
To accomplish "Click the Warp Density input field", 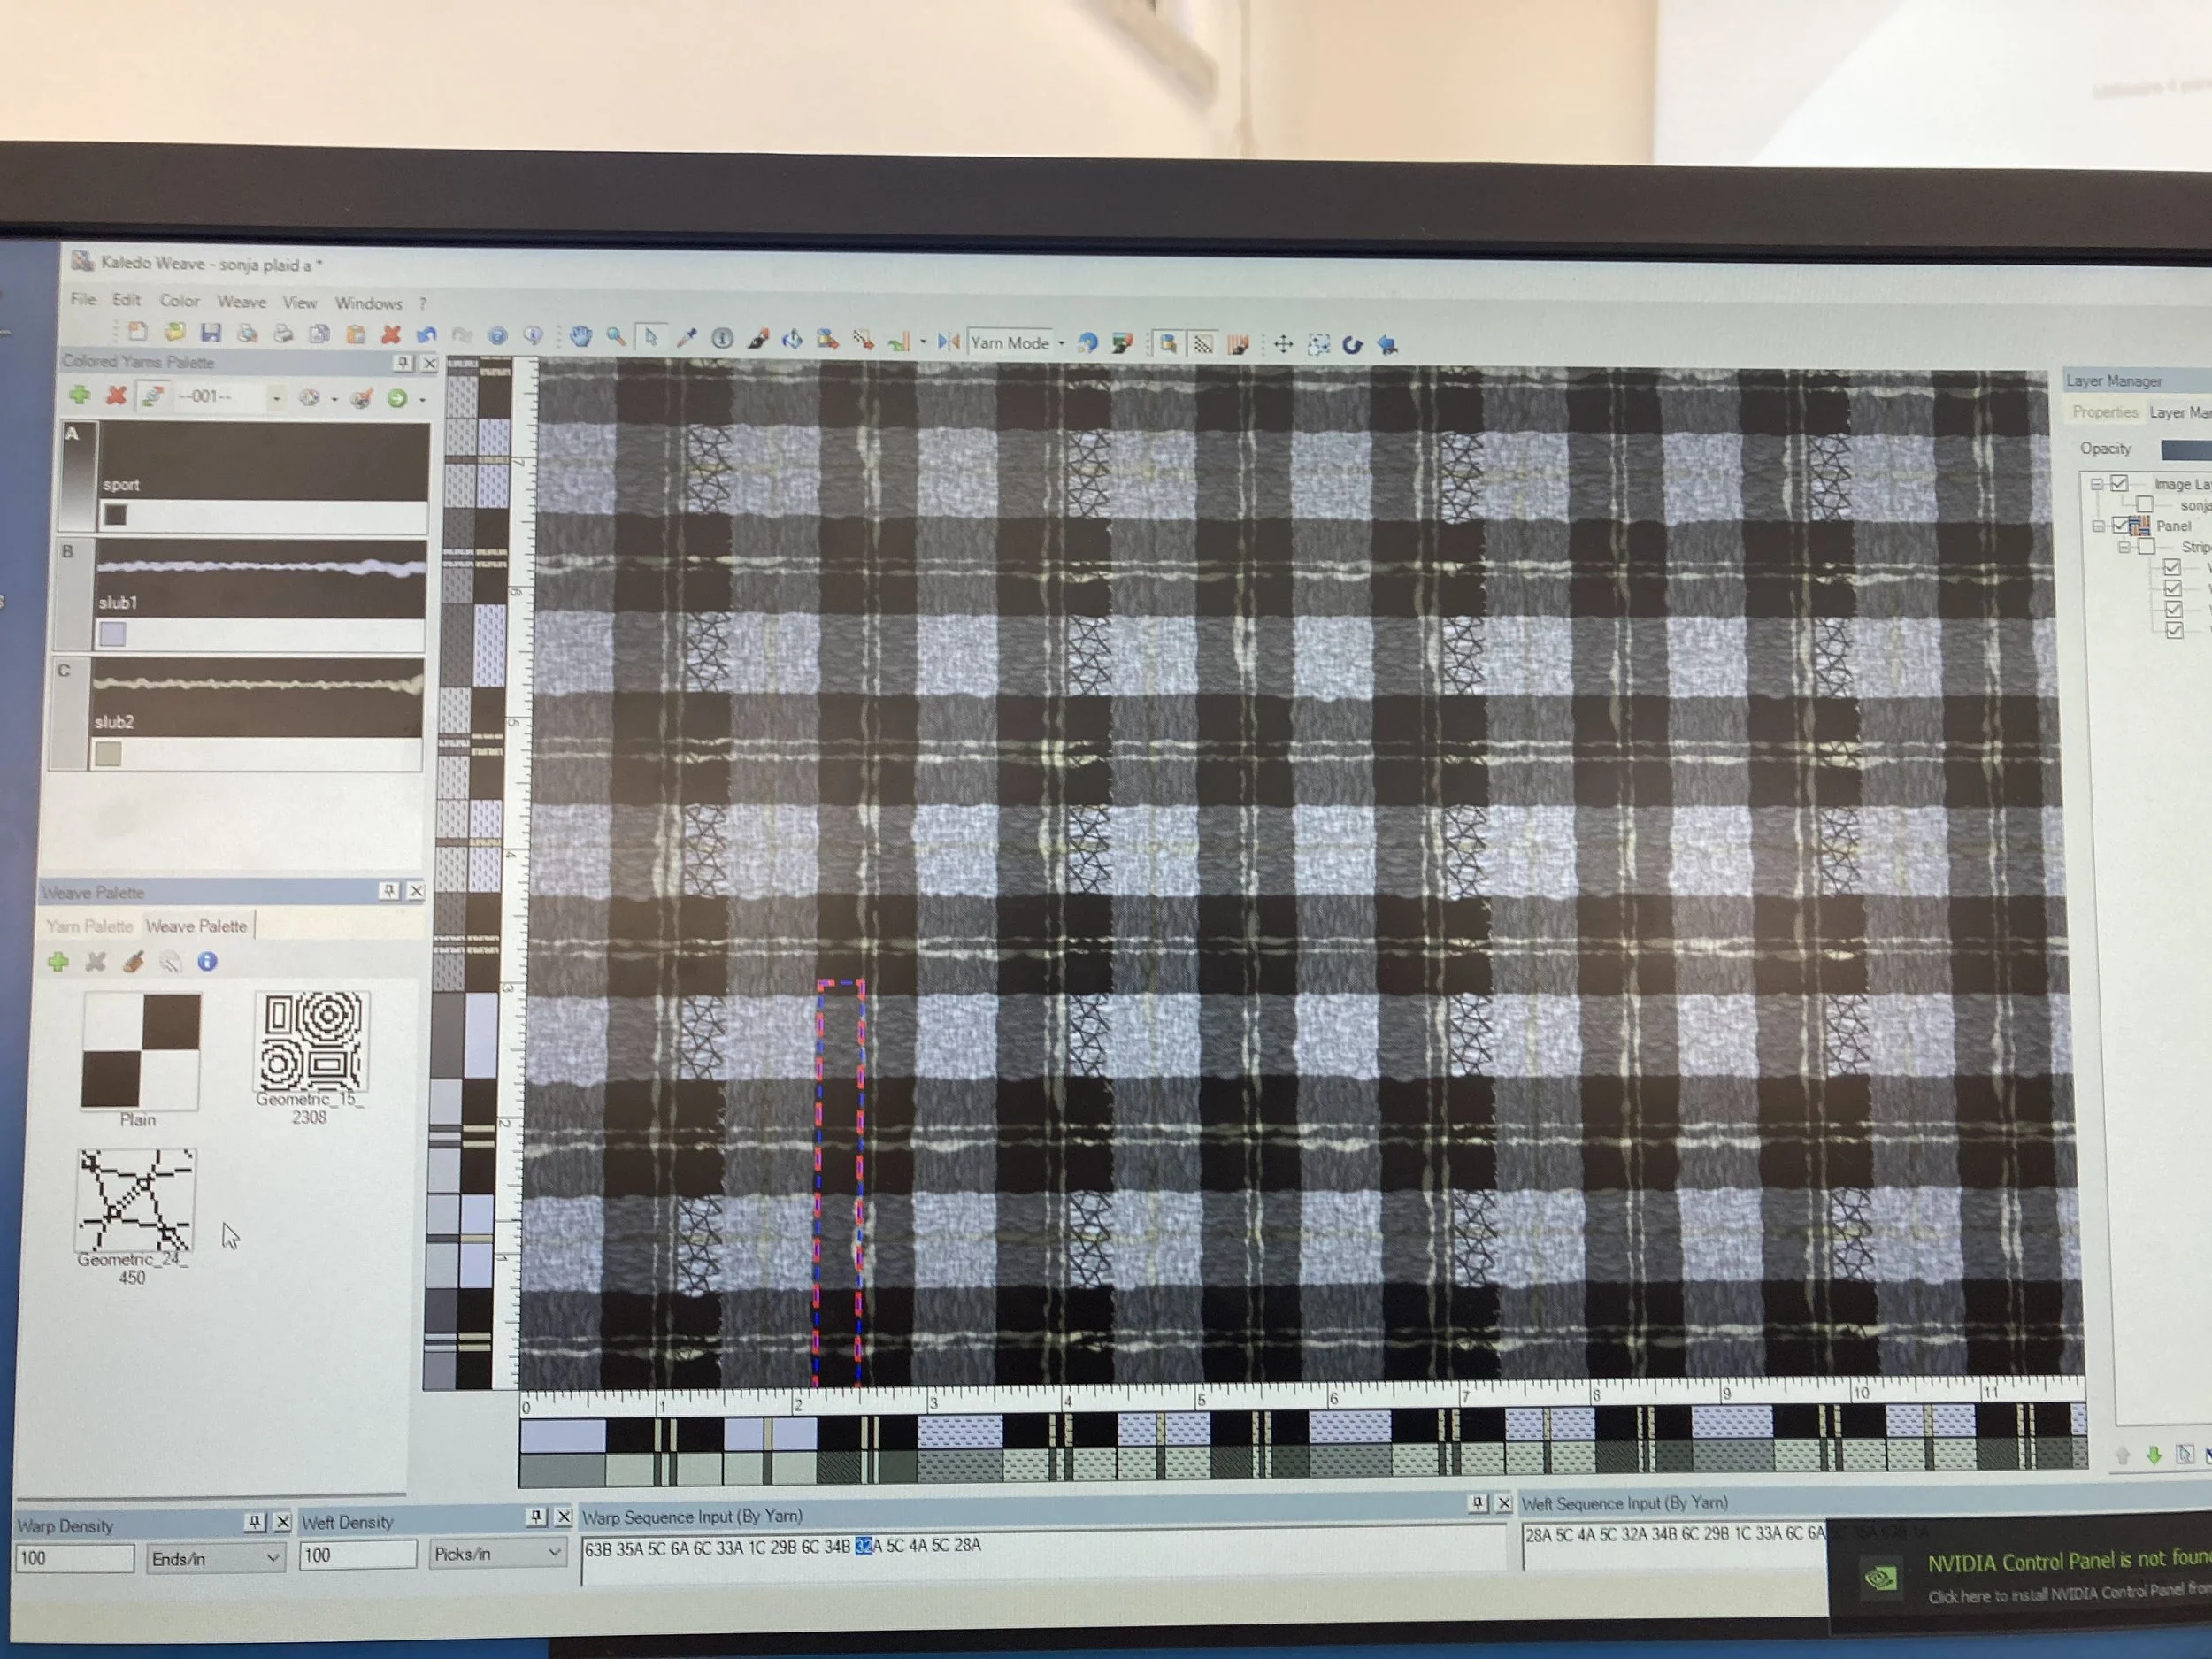I will [x=74, y=1558].
